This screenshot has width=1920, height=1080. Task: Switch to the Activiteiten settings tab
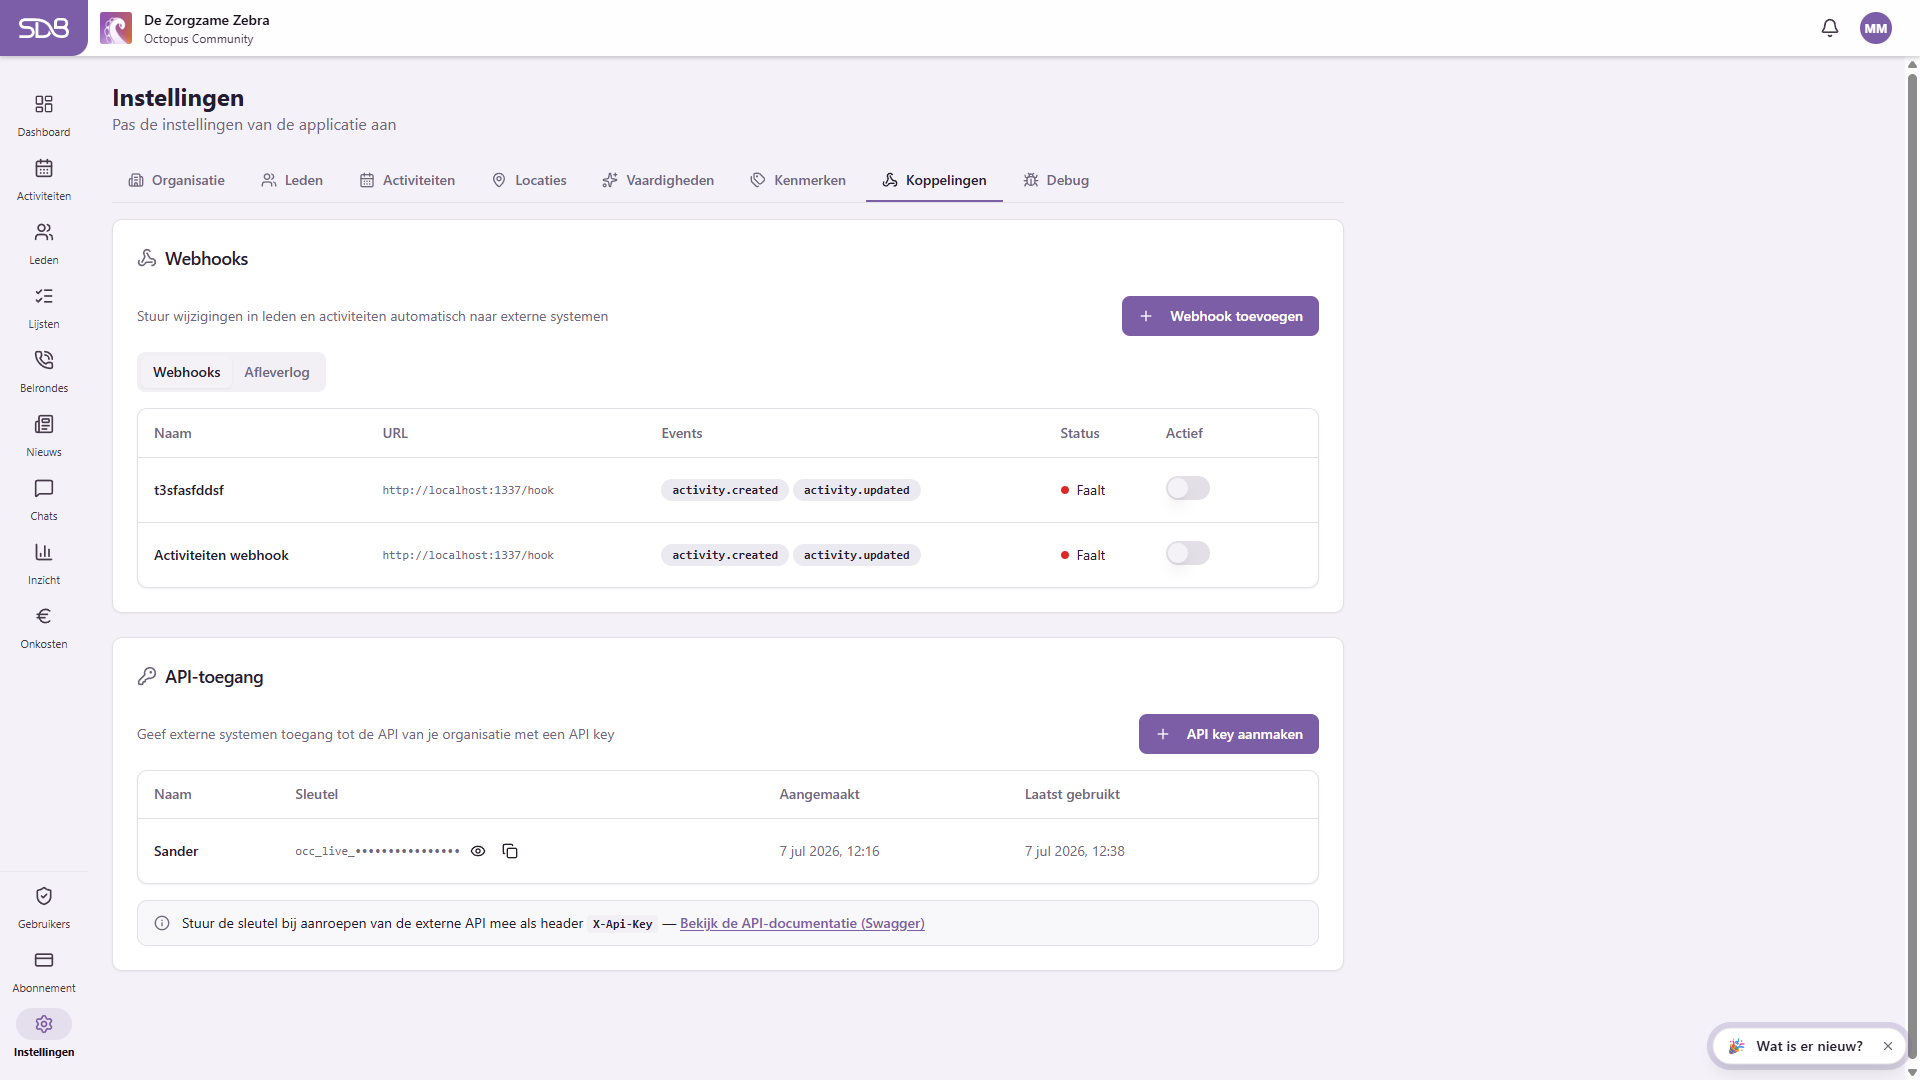pos(407,180)
